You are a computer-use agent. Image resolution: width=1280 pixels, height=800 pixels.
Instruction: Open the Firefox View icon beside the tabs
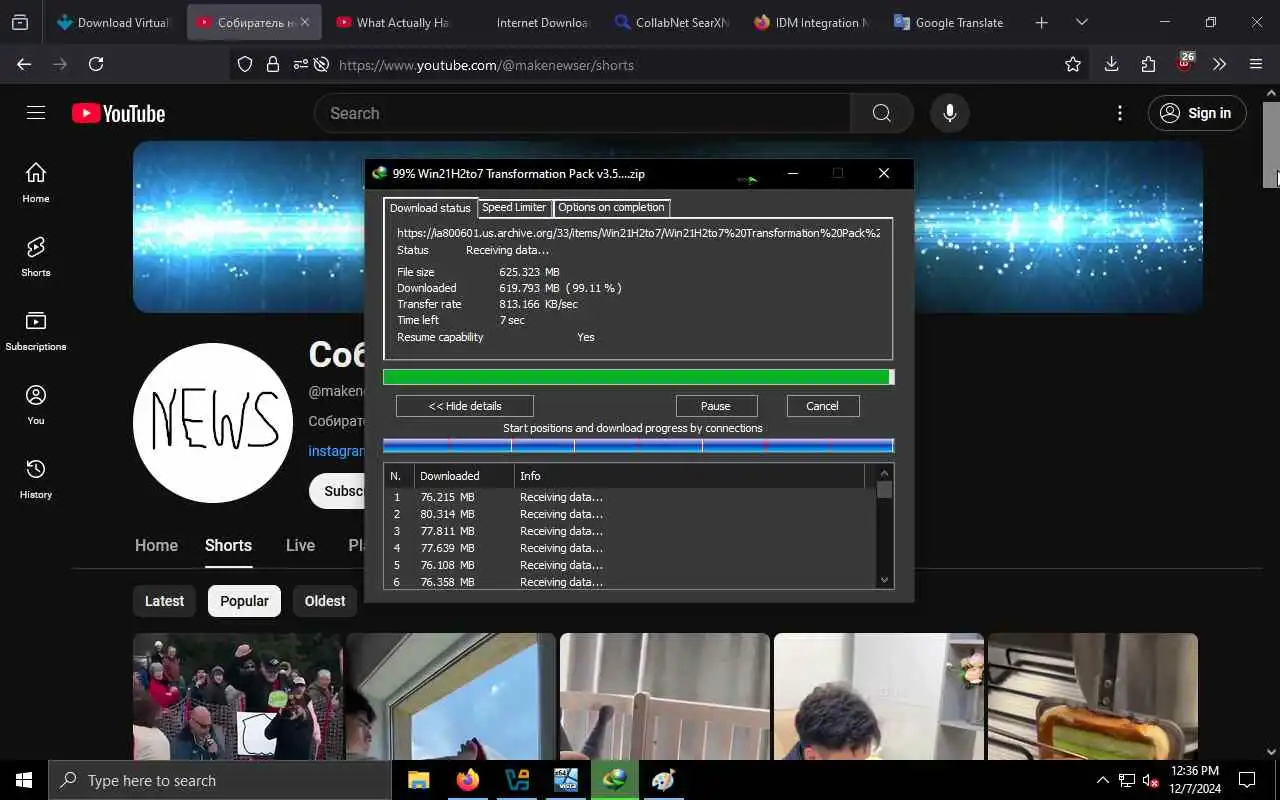[x=20, y=22]
